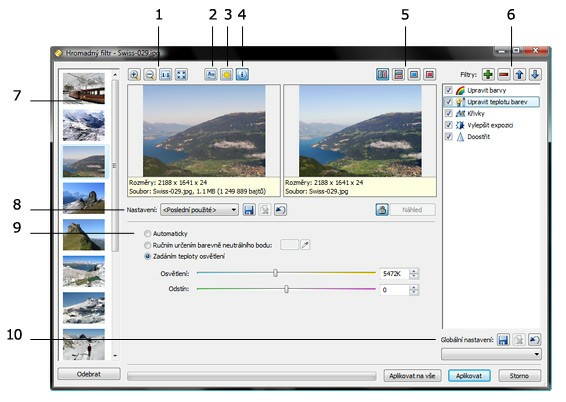The width and height of the screenshot is (566, 402).
Task: Click the Aplikovat na vše button
Action: (x=412, y=376)
